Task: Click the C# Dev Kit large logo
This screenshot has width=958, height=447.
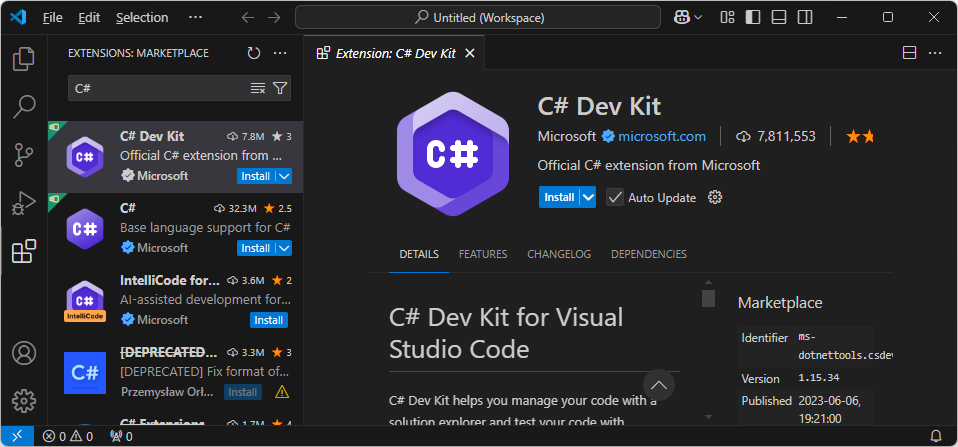Action: [453, 154]
